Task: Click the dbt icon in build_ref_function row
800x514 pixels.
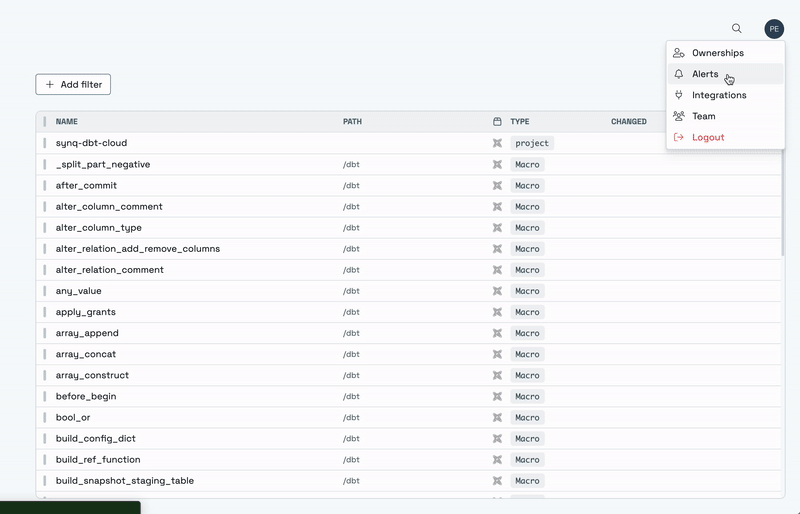Action: click(497, 460)
